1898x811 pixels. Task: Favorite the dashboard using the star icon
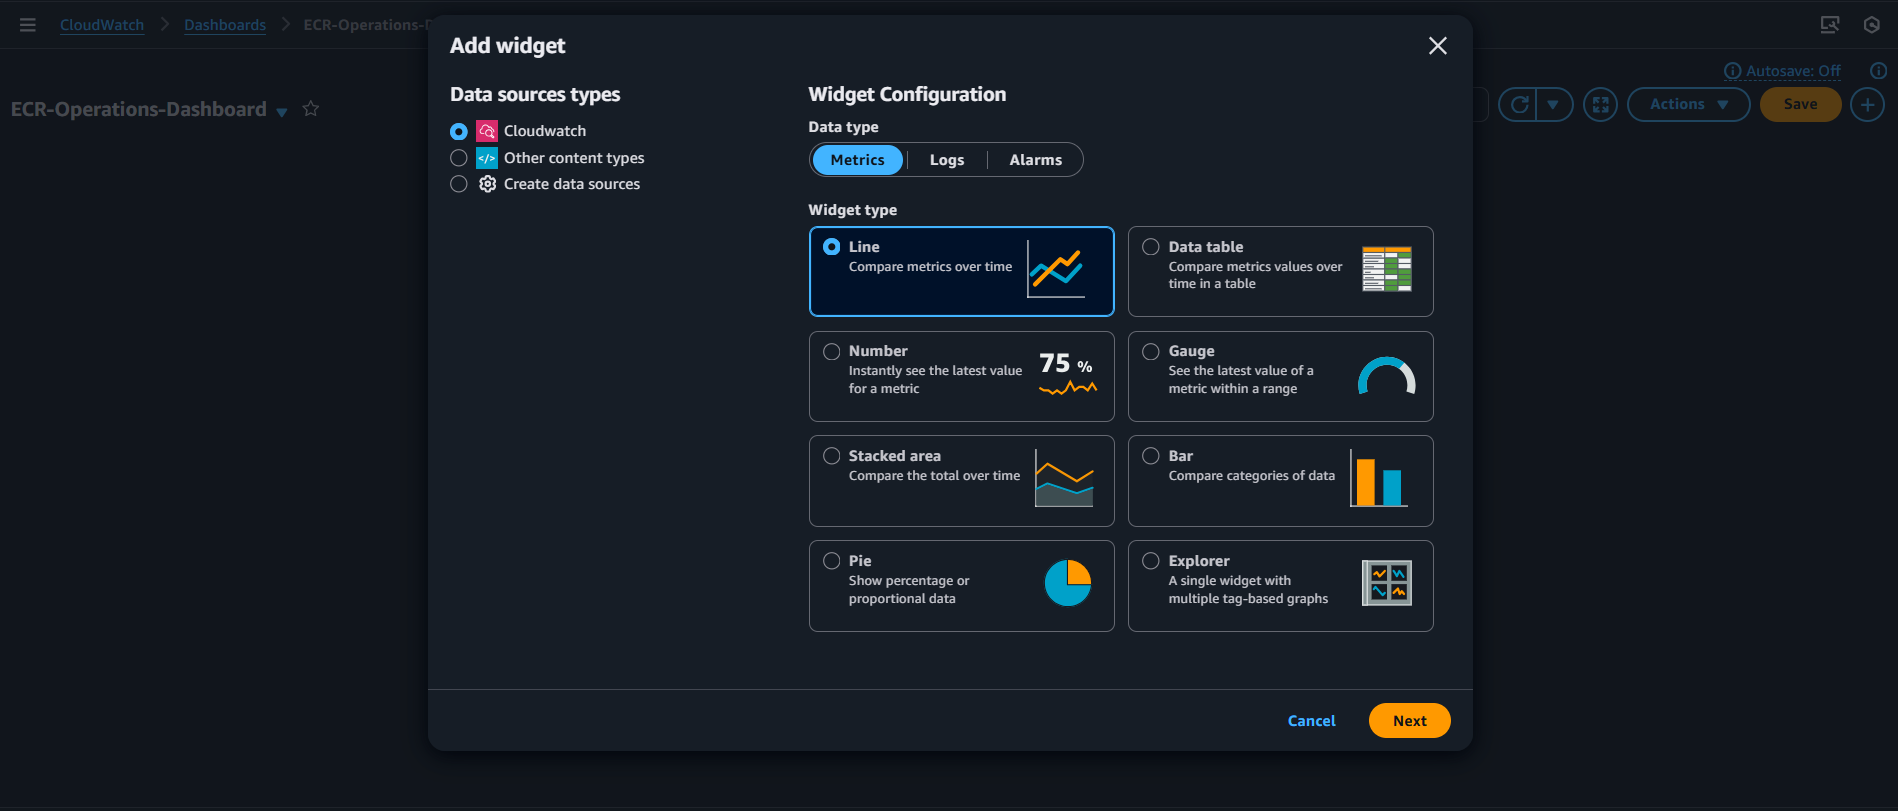click(310, 109)
